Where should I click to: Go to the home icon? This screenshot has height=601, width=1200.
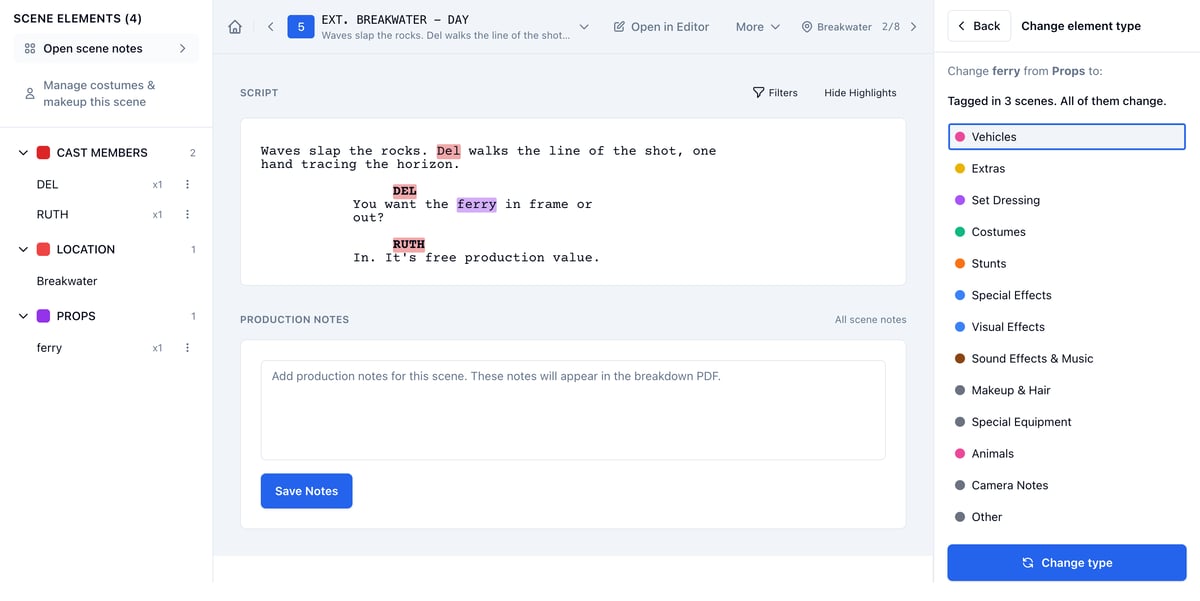pos(235,27)
